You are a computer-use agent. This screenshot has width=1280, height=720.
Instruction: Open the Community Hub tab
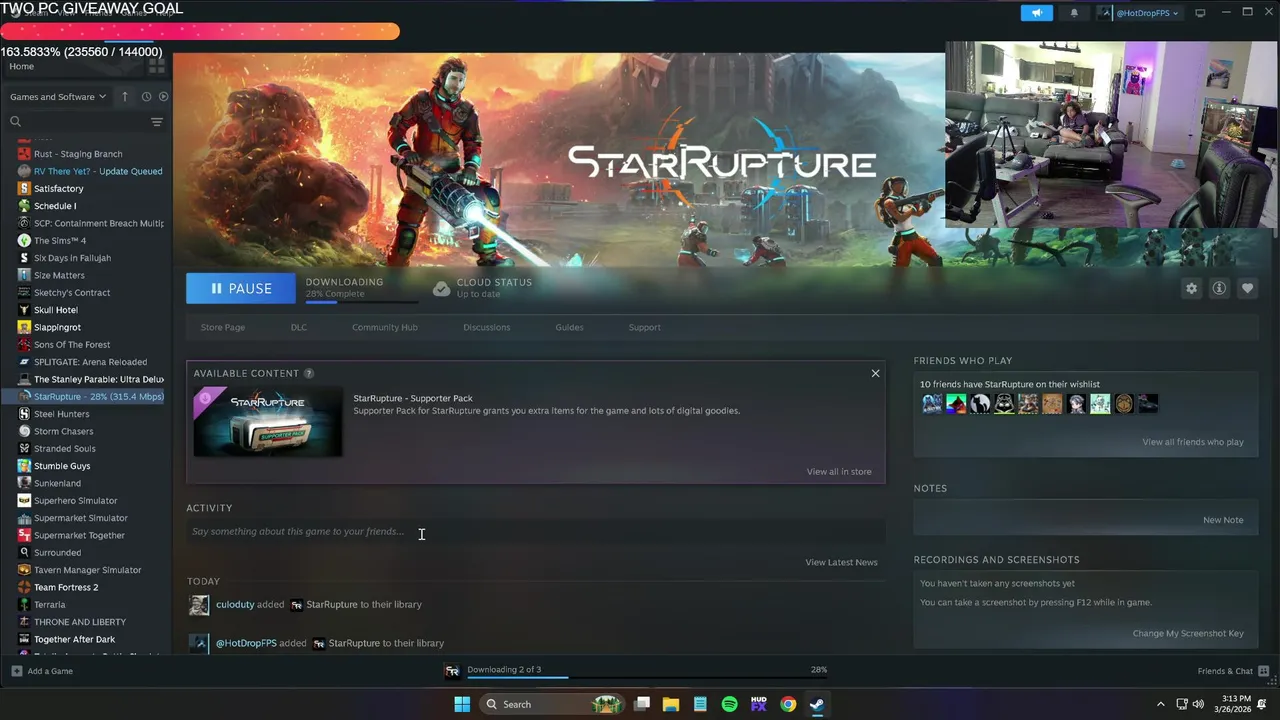coord(385,327)
